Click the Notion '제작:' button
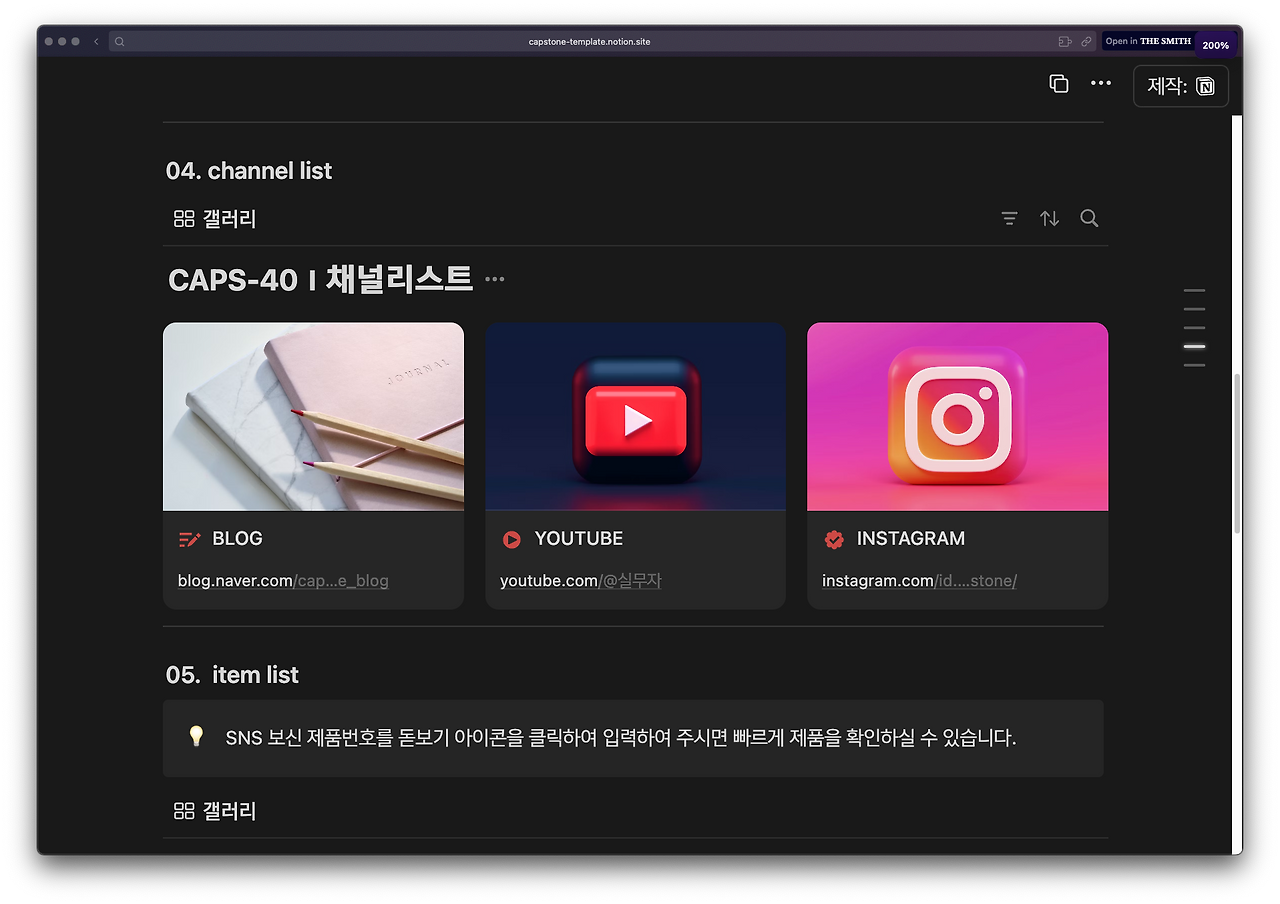Viewport: 1280px width, 904px height. click(x=1181, y=86)
